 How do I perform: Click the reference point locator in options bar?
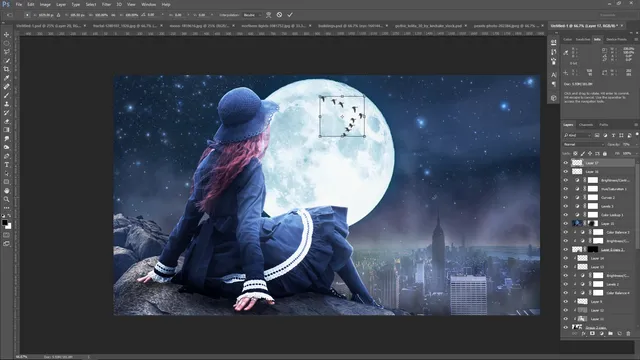(27, 15)
